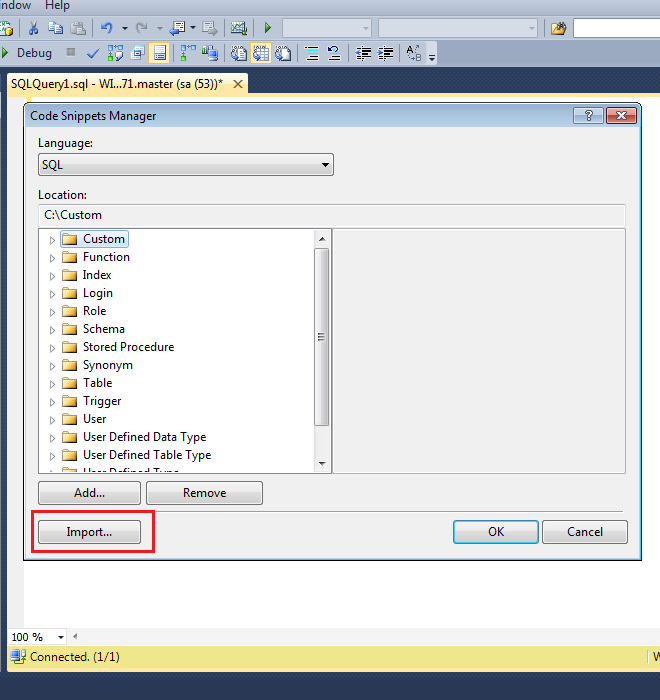Click the folder-search icon in top toolbar
The height and width of the screenshot is (700, 660).
559,28
